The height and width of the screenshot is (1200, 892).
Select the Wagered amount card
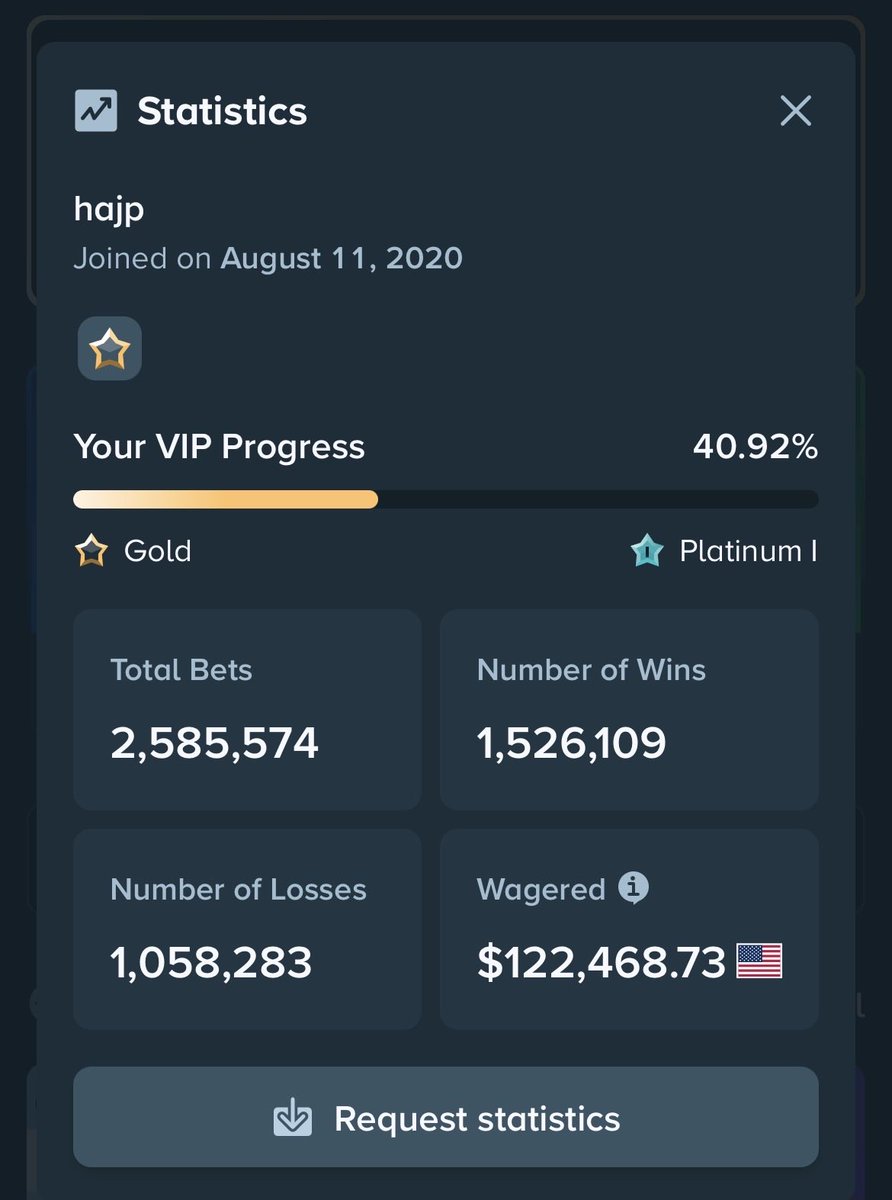tap(629, 929)
